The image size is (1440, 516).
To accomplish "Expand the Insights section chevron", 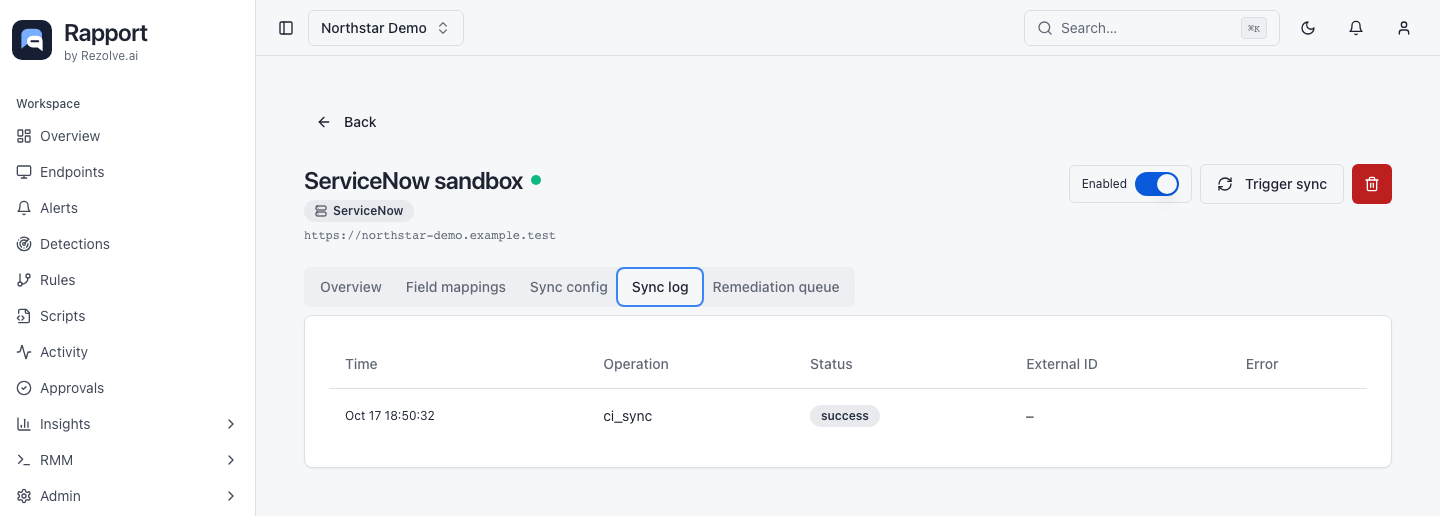I will pos(231,424).
